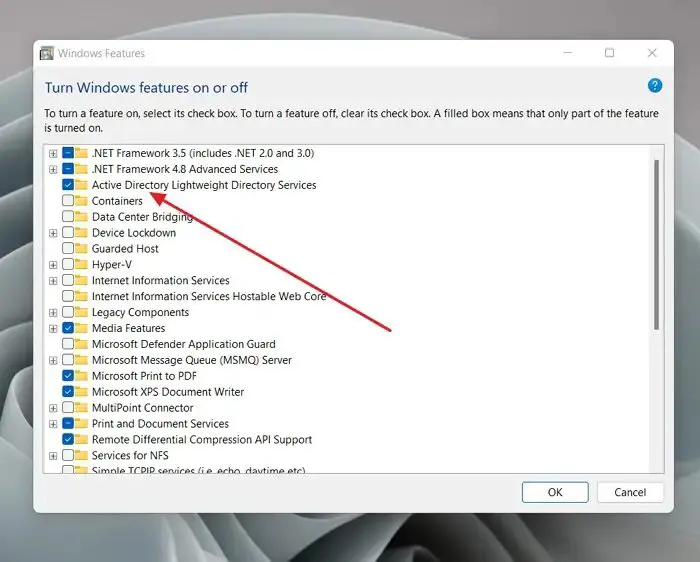Image resolution: width=700 pixels, height=562 pixels.
Task: Expand Microsoft Message Queue (MSMQ) Server
Action: point(53,360)
